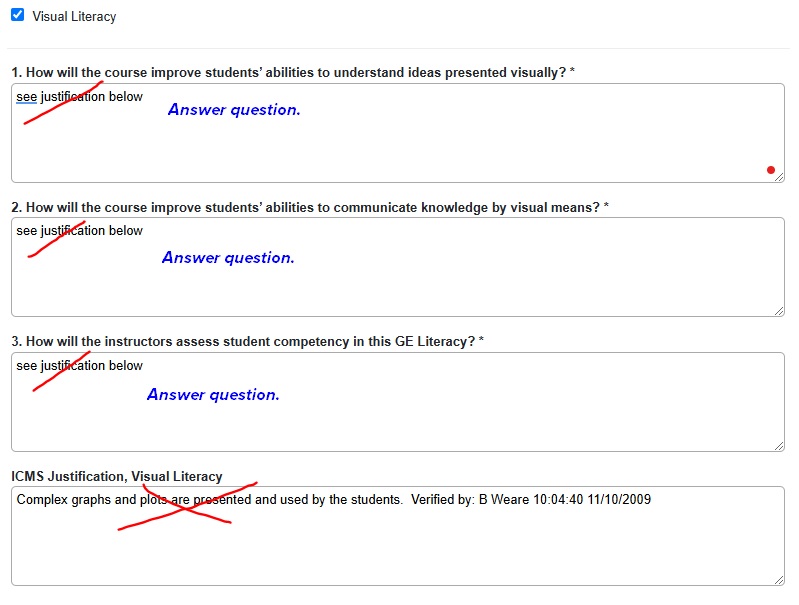The image size is (799, 605).
Task: Grab resize handle of ICMS Justification box
Action: pos(779,580)
